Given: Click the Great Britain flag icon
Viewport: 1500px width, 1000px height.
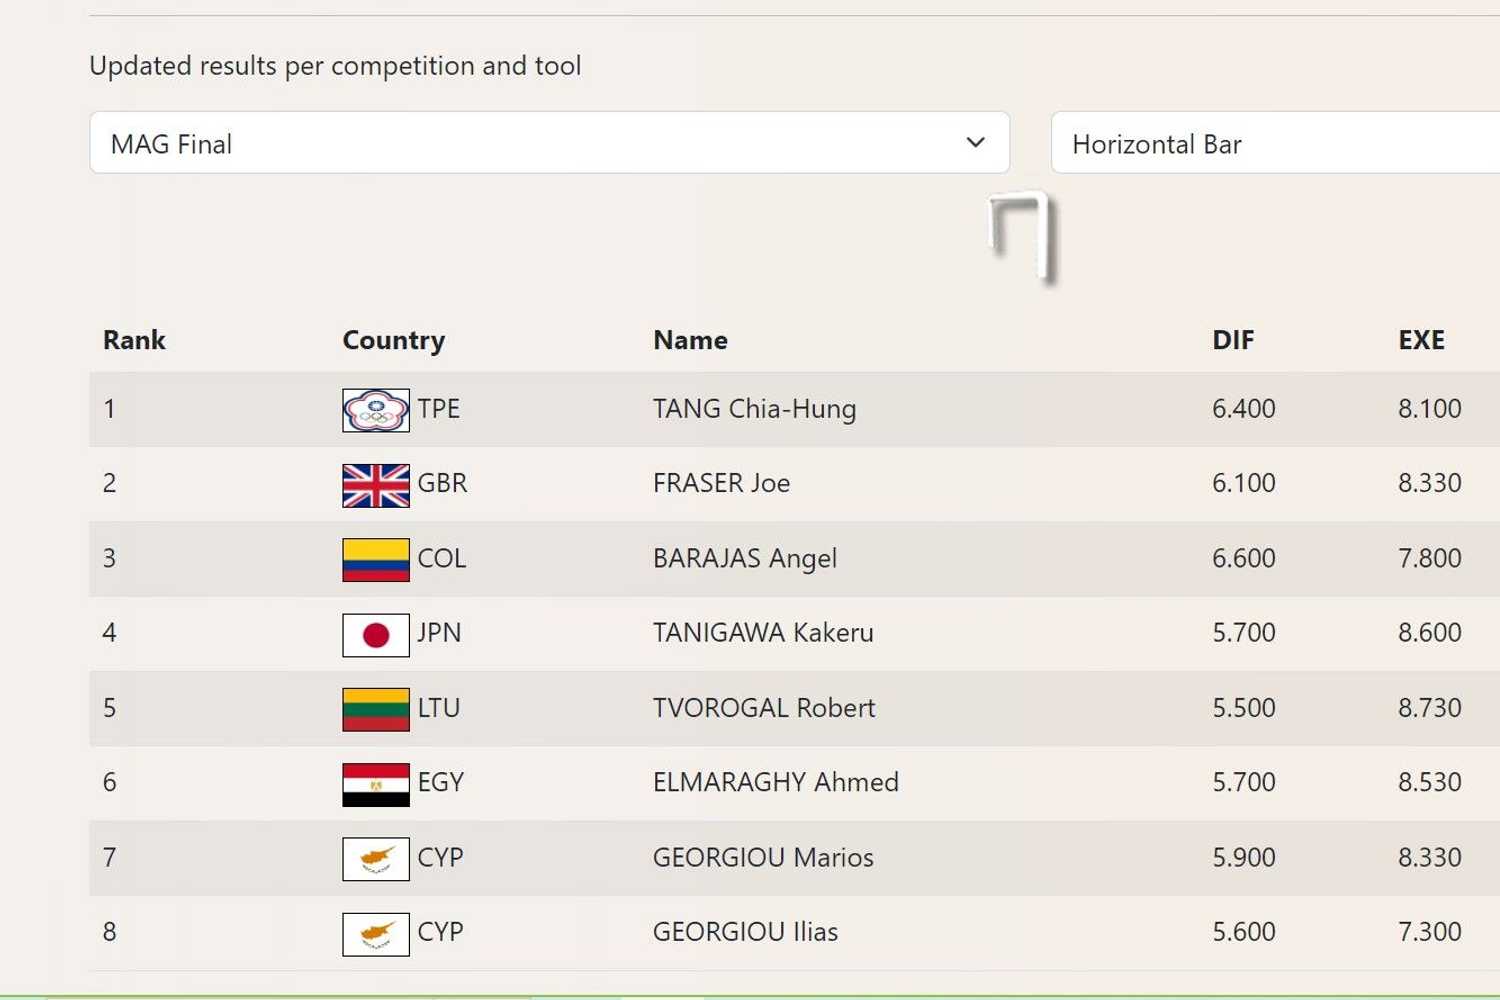Looking at the screenshot, I should click(x=375, y=485).
